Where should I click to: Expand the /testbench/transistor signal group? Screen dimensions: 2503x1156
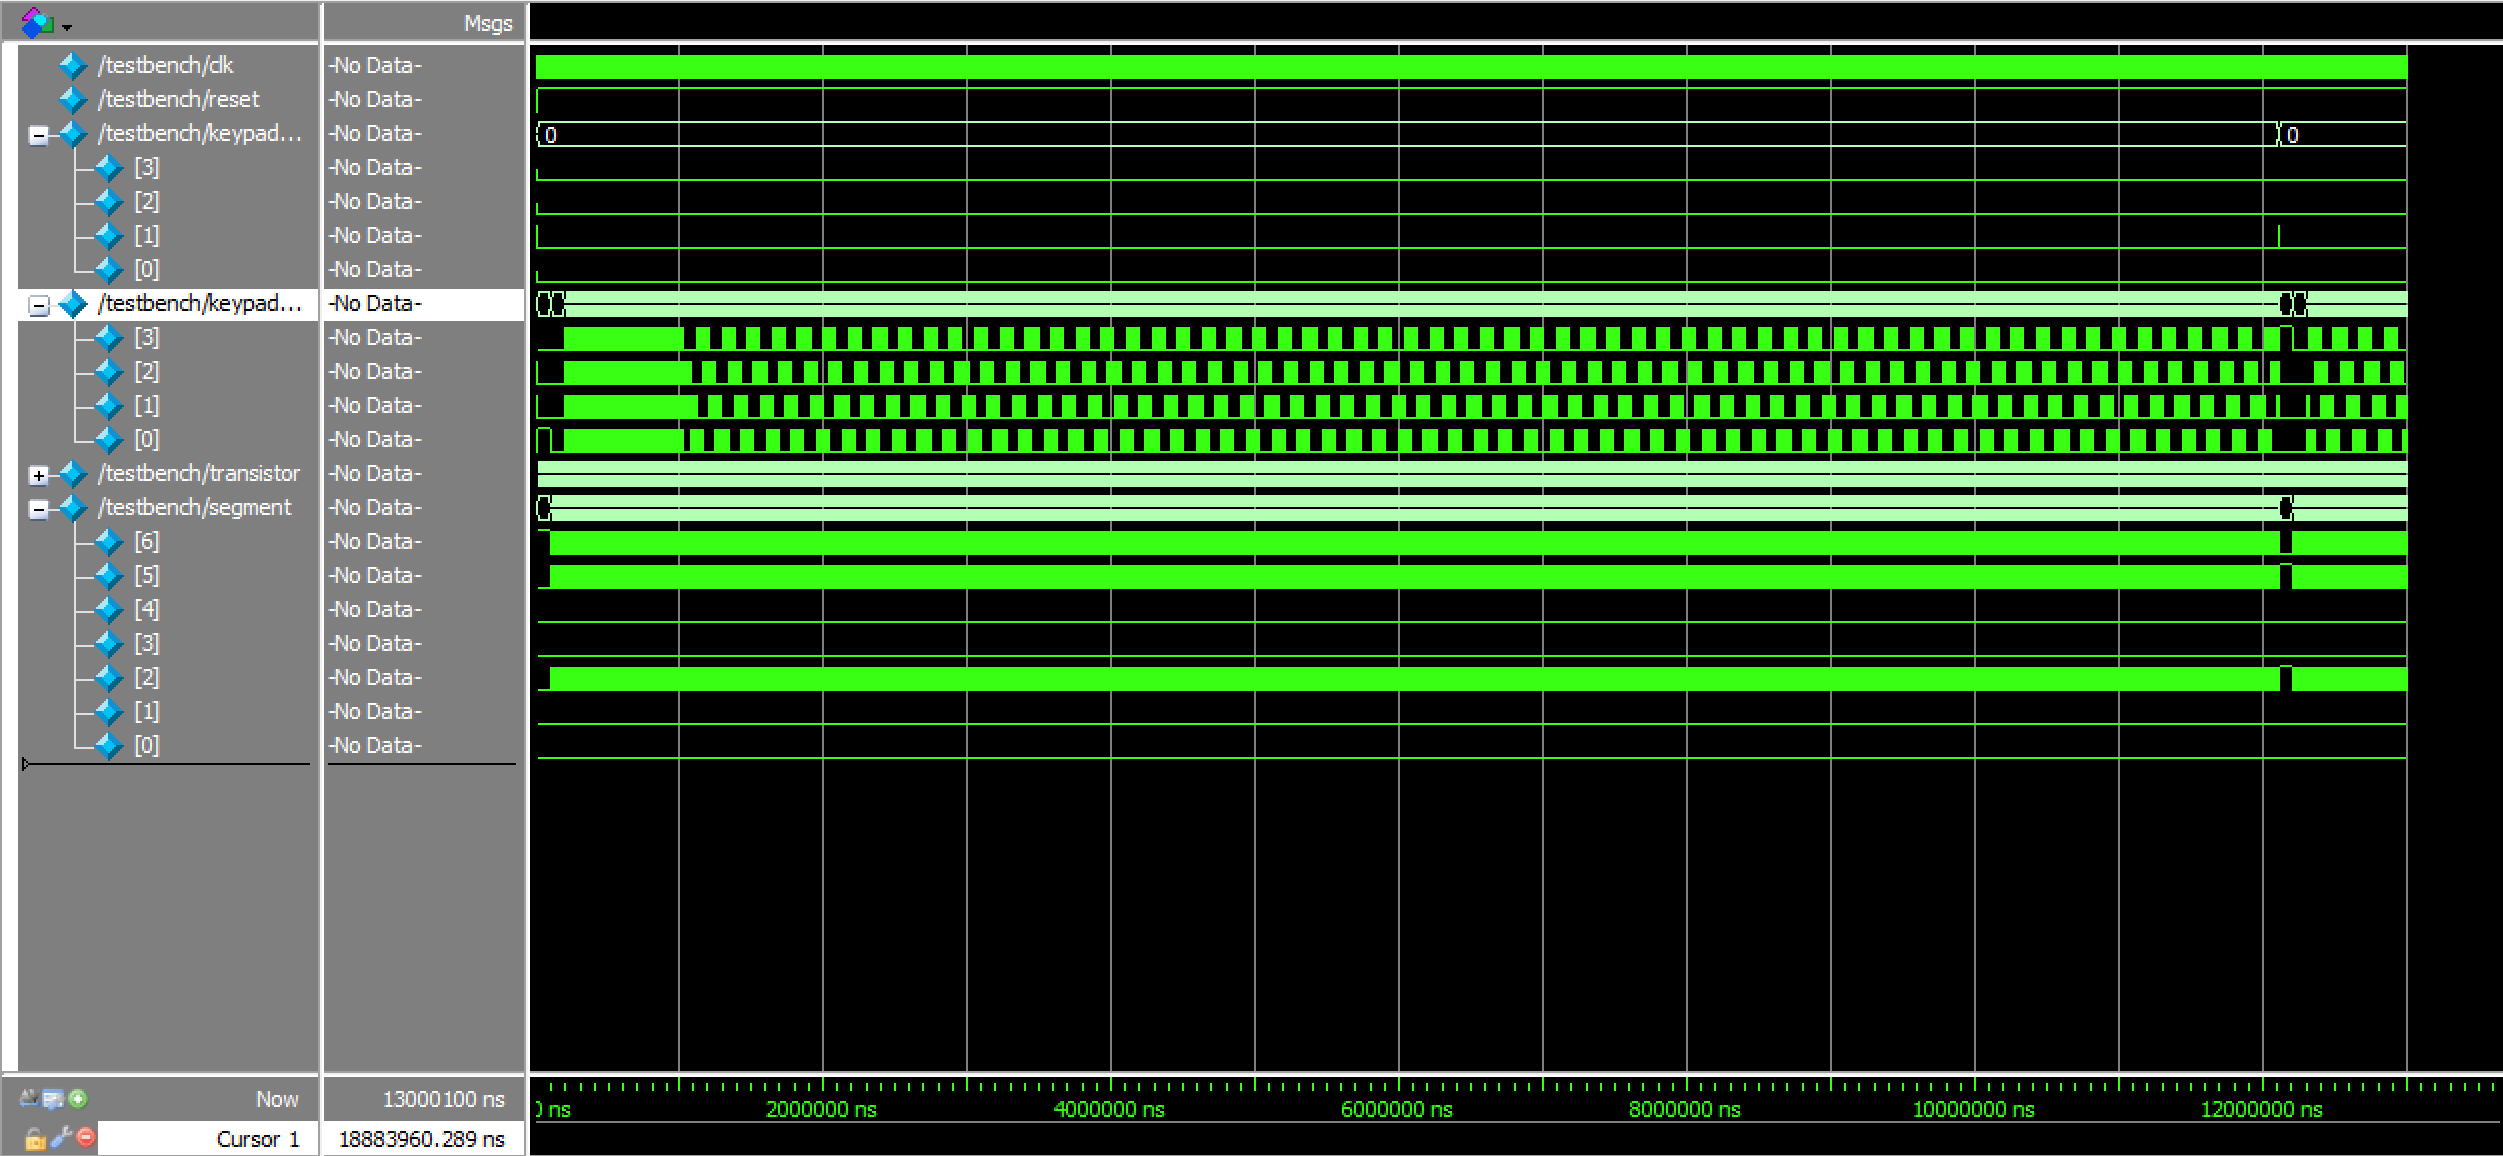pyautogui.click(x=38, y=475)
